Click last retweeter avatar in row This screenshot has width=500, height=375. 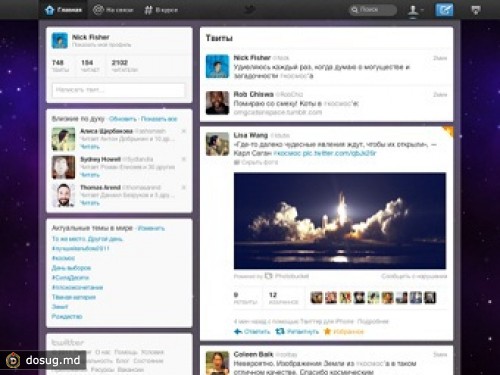(x=430, y=297)
